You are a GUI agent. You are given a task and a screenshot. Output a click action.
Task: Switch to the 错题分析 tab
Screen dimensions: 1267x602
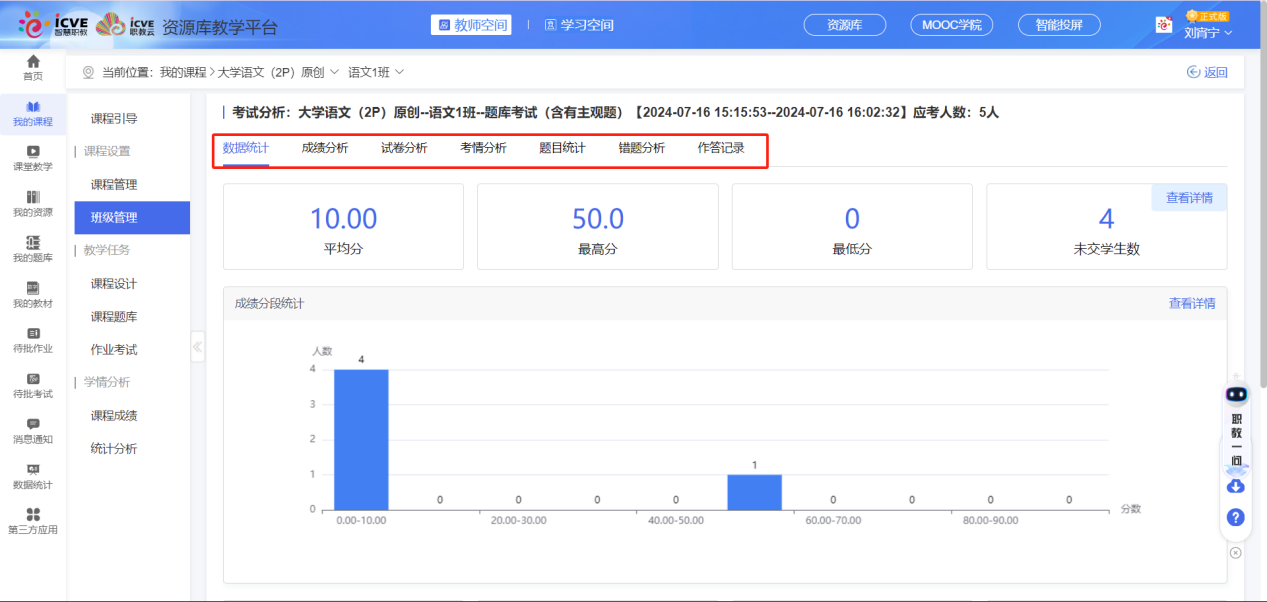pyautogui.click(x=641, y=148)
